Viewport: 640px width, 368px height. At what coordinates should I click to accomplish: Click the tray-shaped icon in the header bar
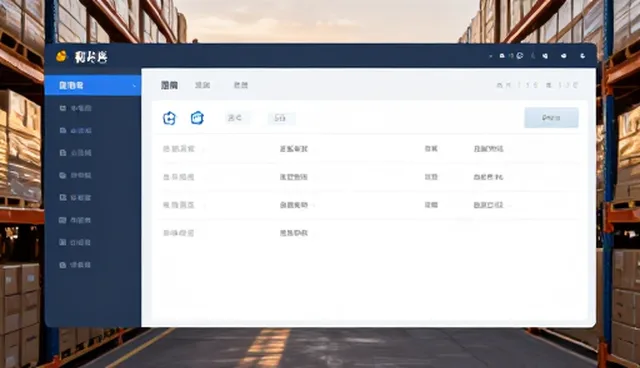coord(502,56)
